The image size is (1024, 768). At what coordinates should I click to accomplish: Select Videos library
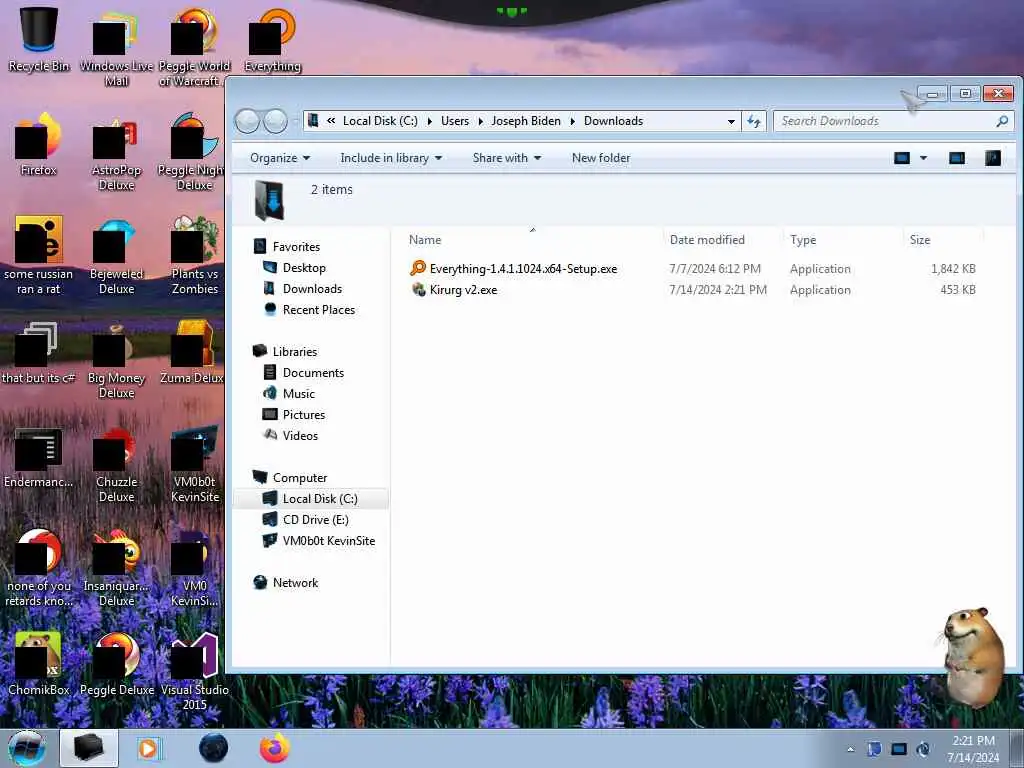pyautogui.click(x=300, y=435)
